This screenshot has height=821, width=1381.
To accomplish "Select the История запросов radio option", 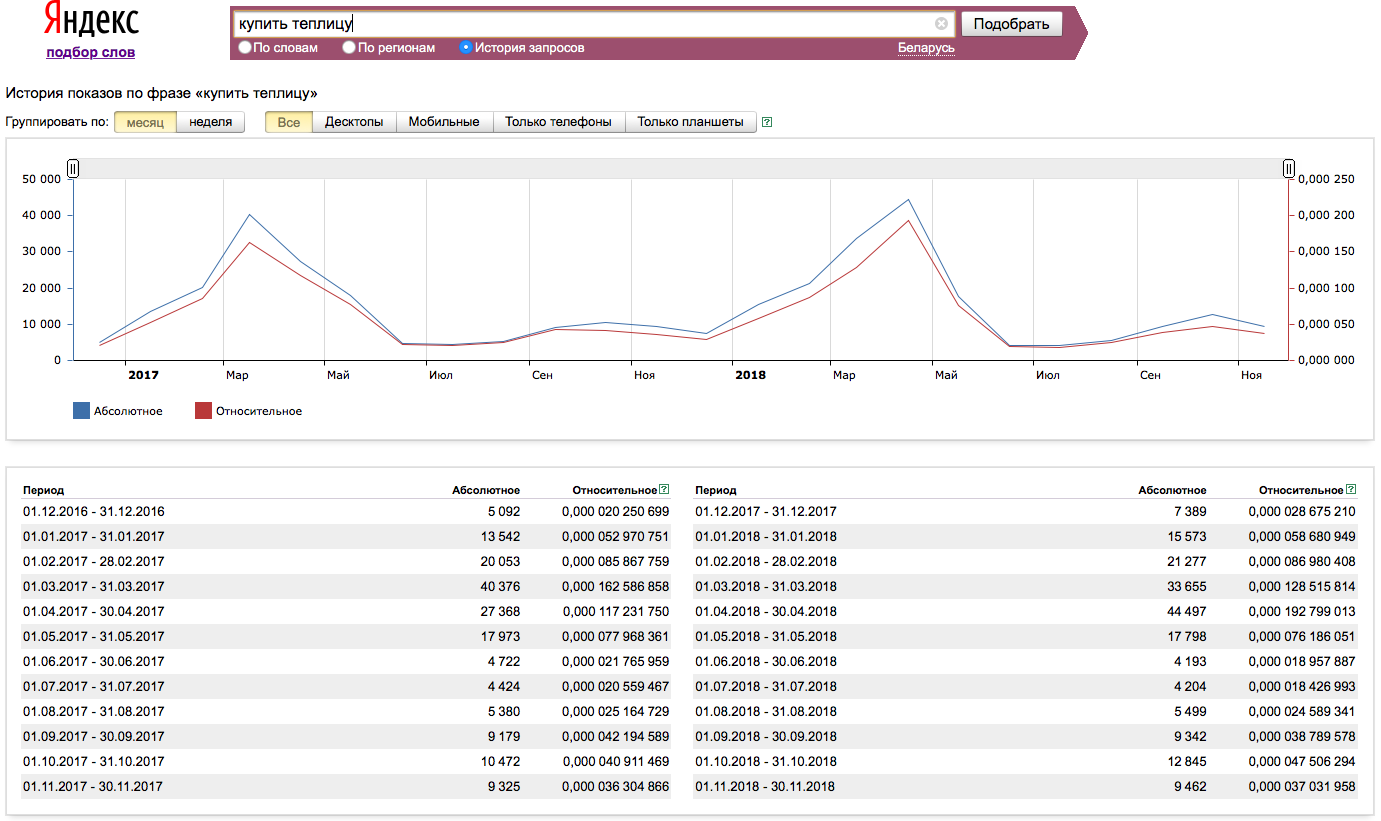I will point(466,47).
